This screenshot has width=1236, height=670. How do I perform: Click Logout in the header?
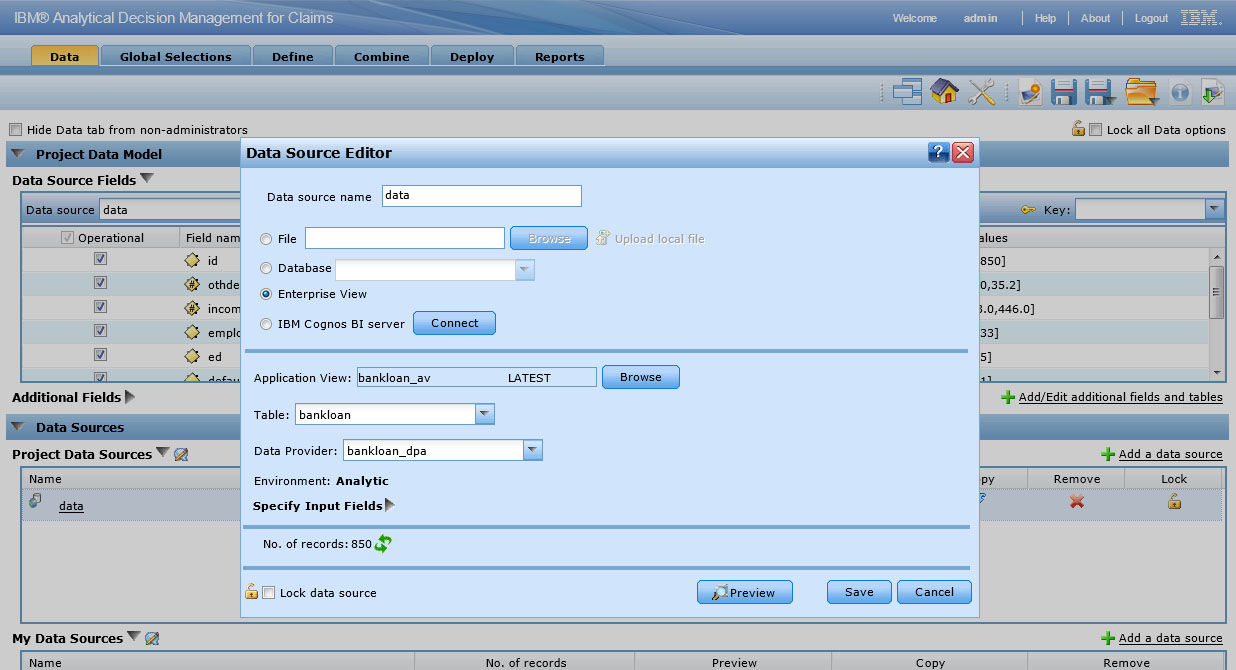[1151, 18]
